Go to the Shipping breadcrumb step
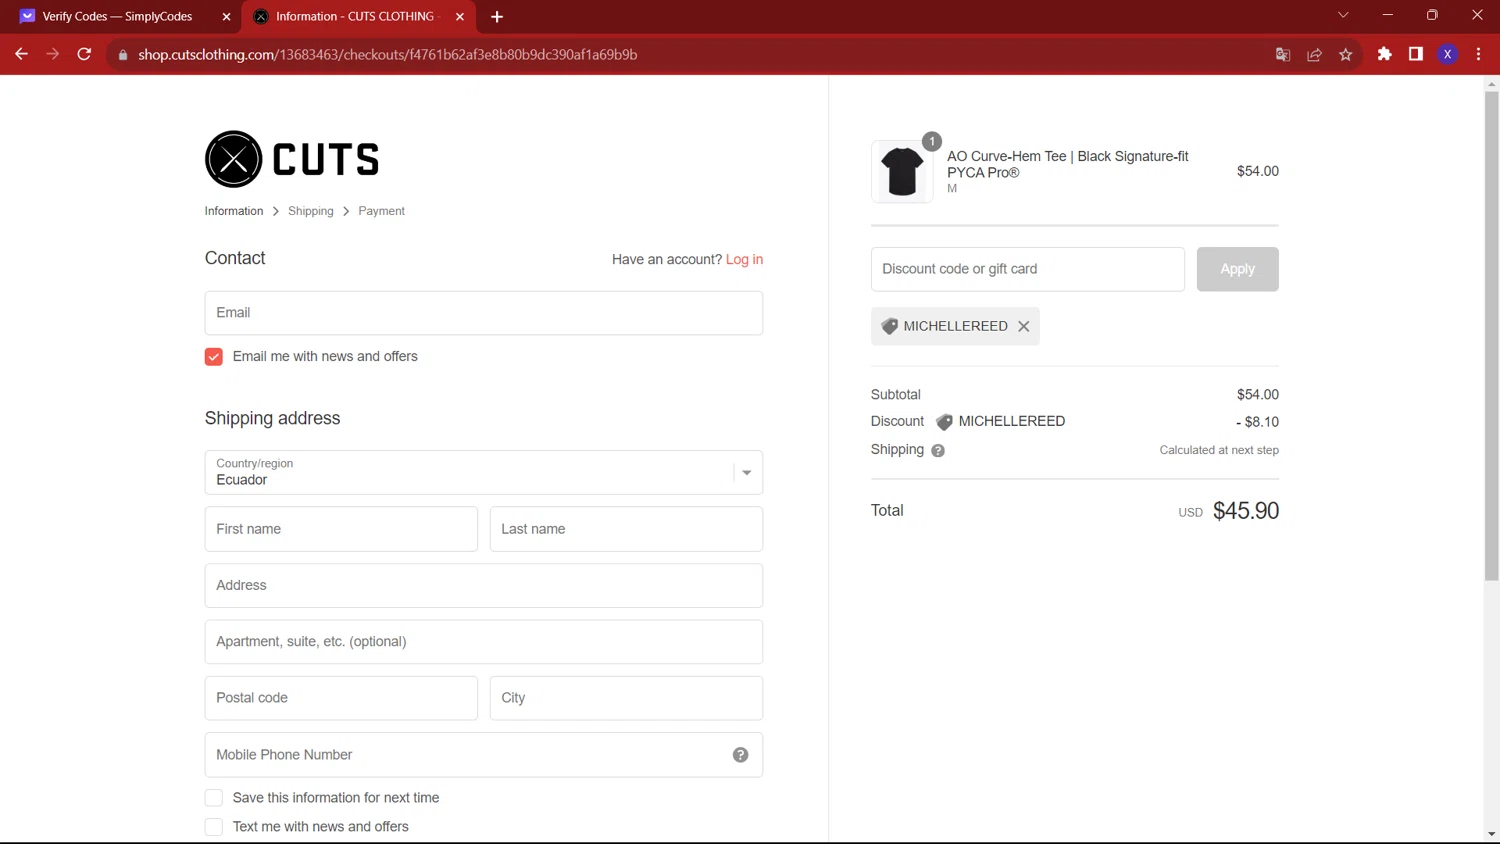This screenshot has width=1500, height=844. pyautogui.click(x=311, y=211)
